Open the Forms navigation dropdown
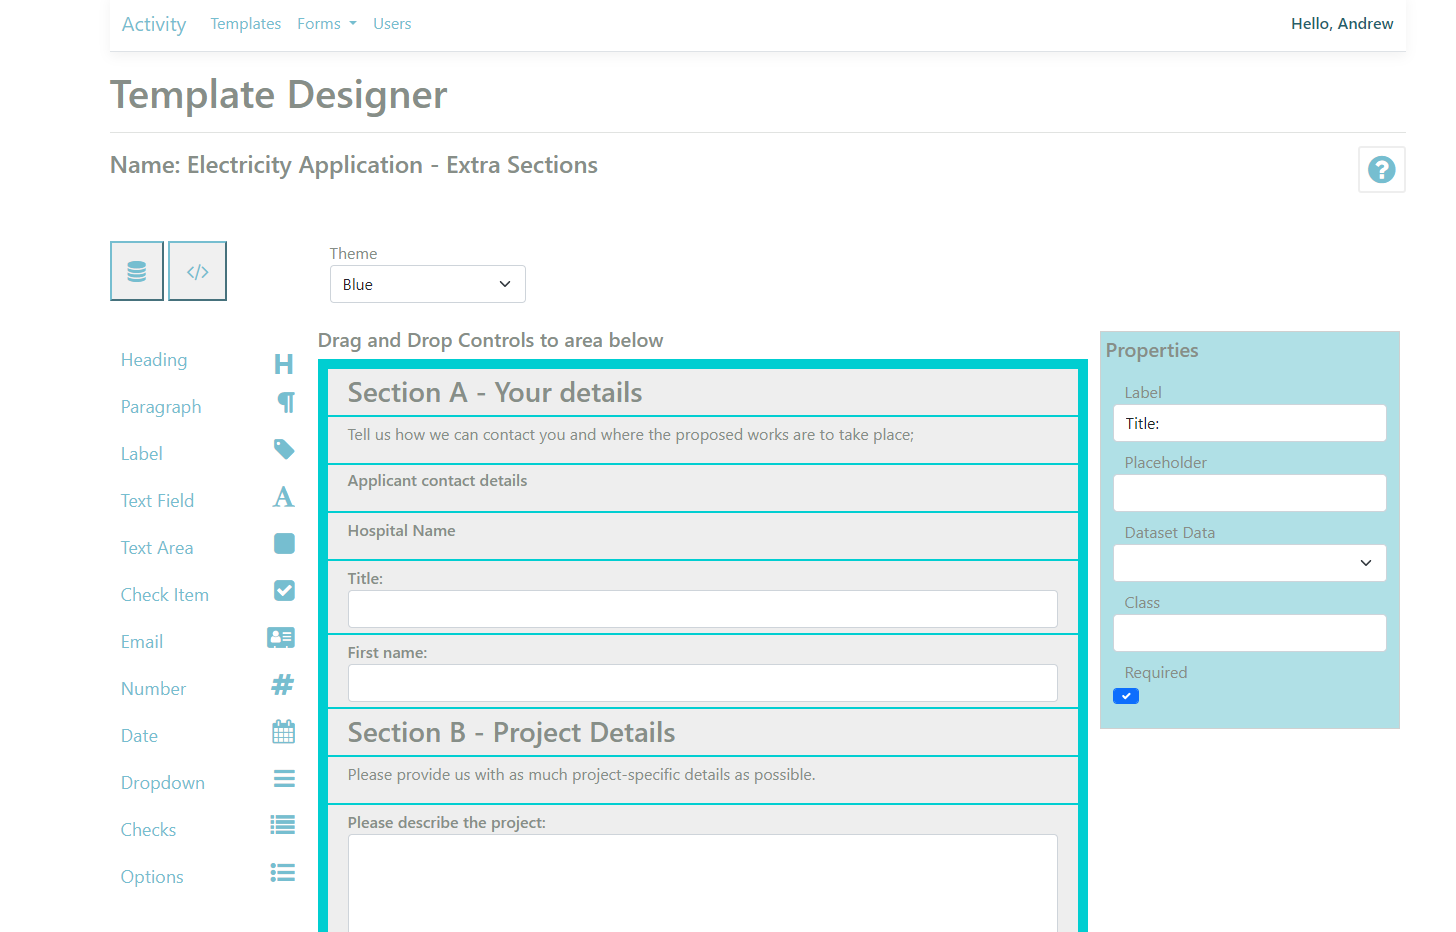 coord(326,24)
